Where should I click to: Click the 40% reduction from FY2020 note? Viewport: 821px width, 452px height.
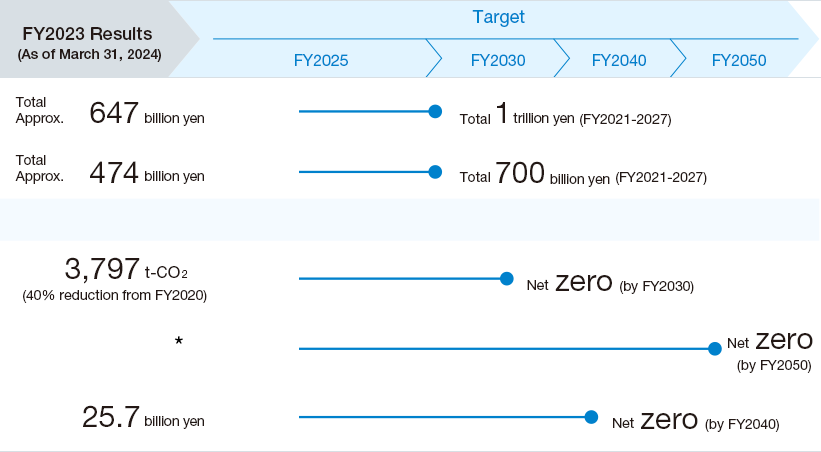point(115,295)
